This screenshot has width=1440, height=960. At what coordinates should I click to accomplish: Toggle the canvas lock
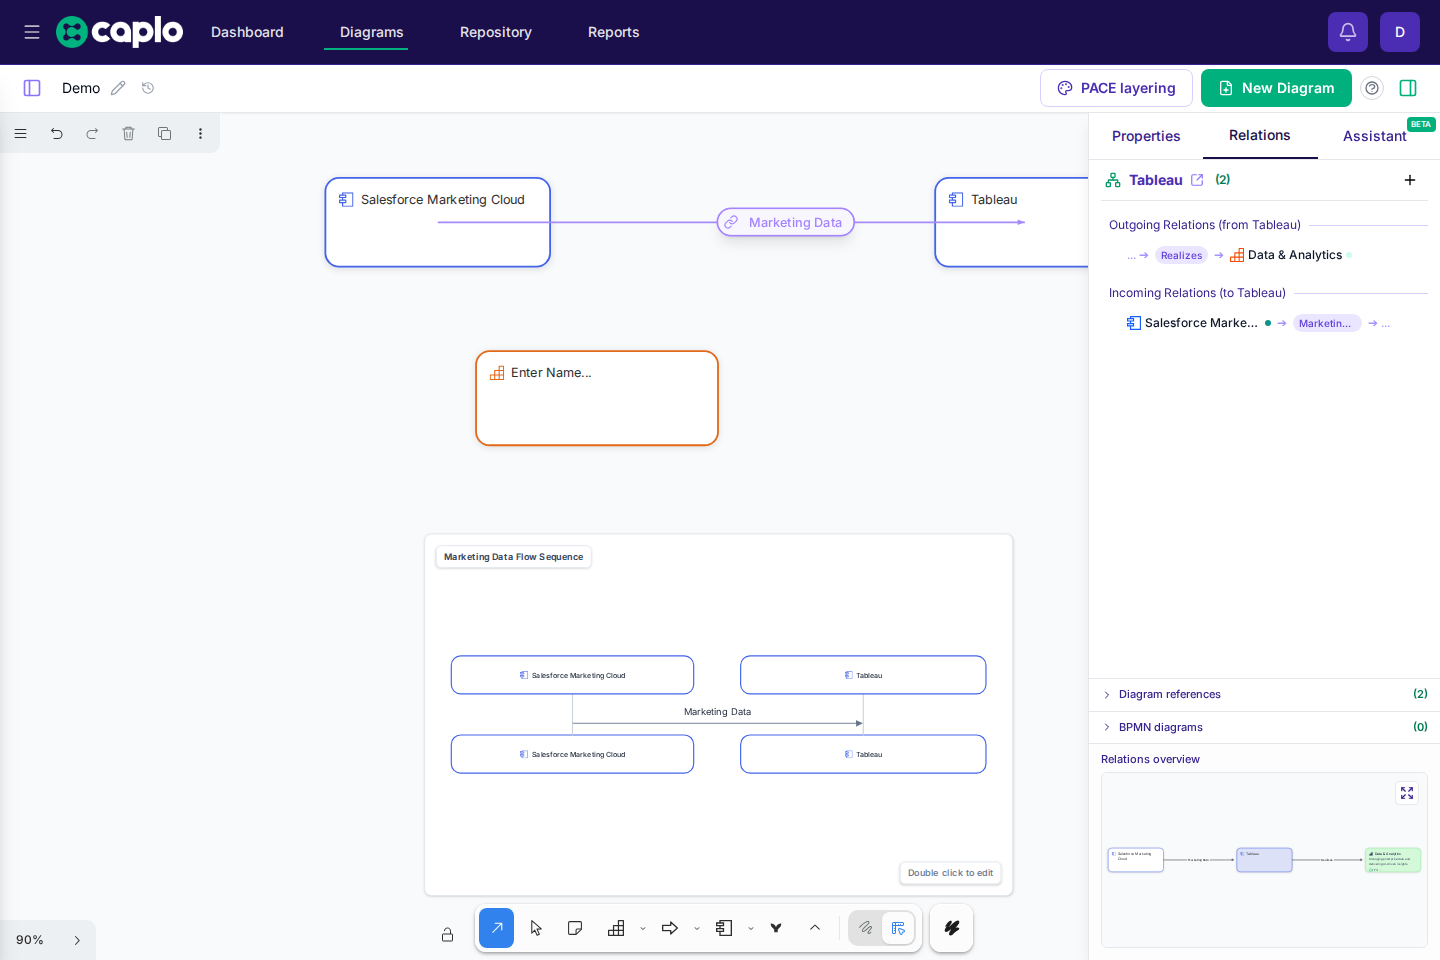[x=447, y=935]
